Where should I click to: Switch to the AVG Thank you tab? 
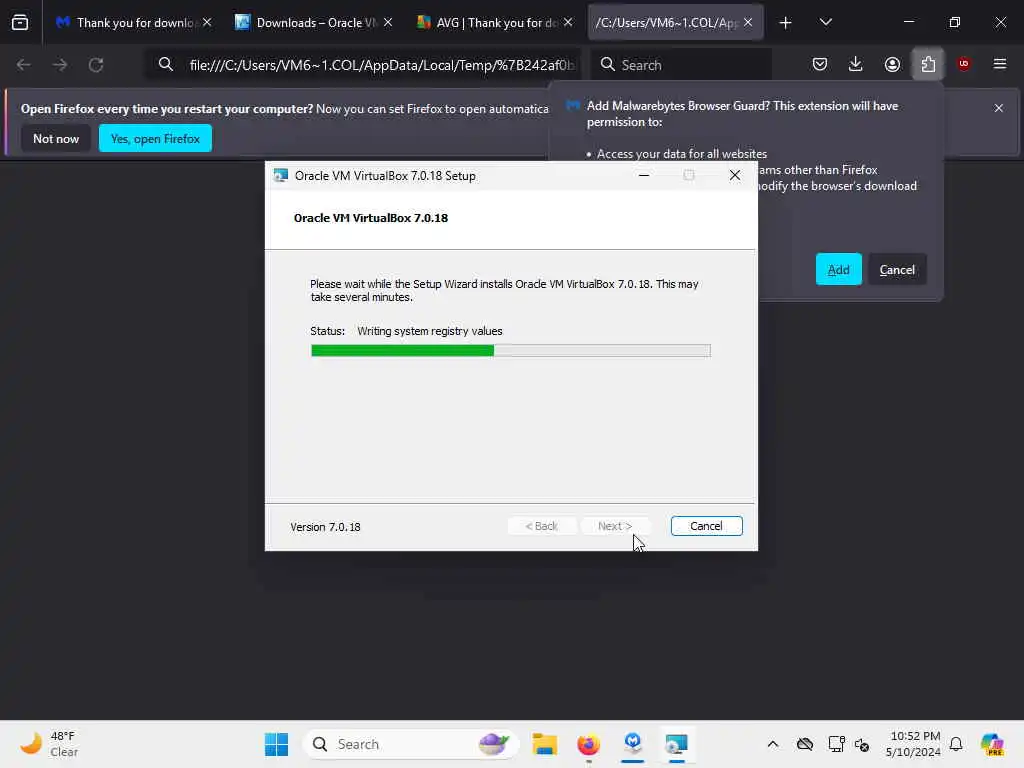point(494,22)
